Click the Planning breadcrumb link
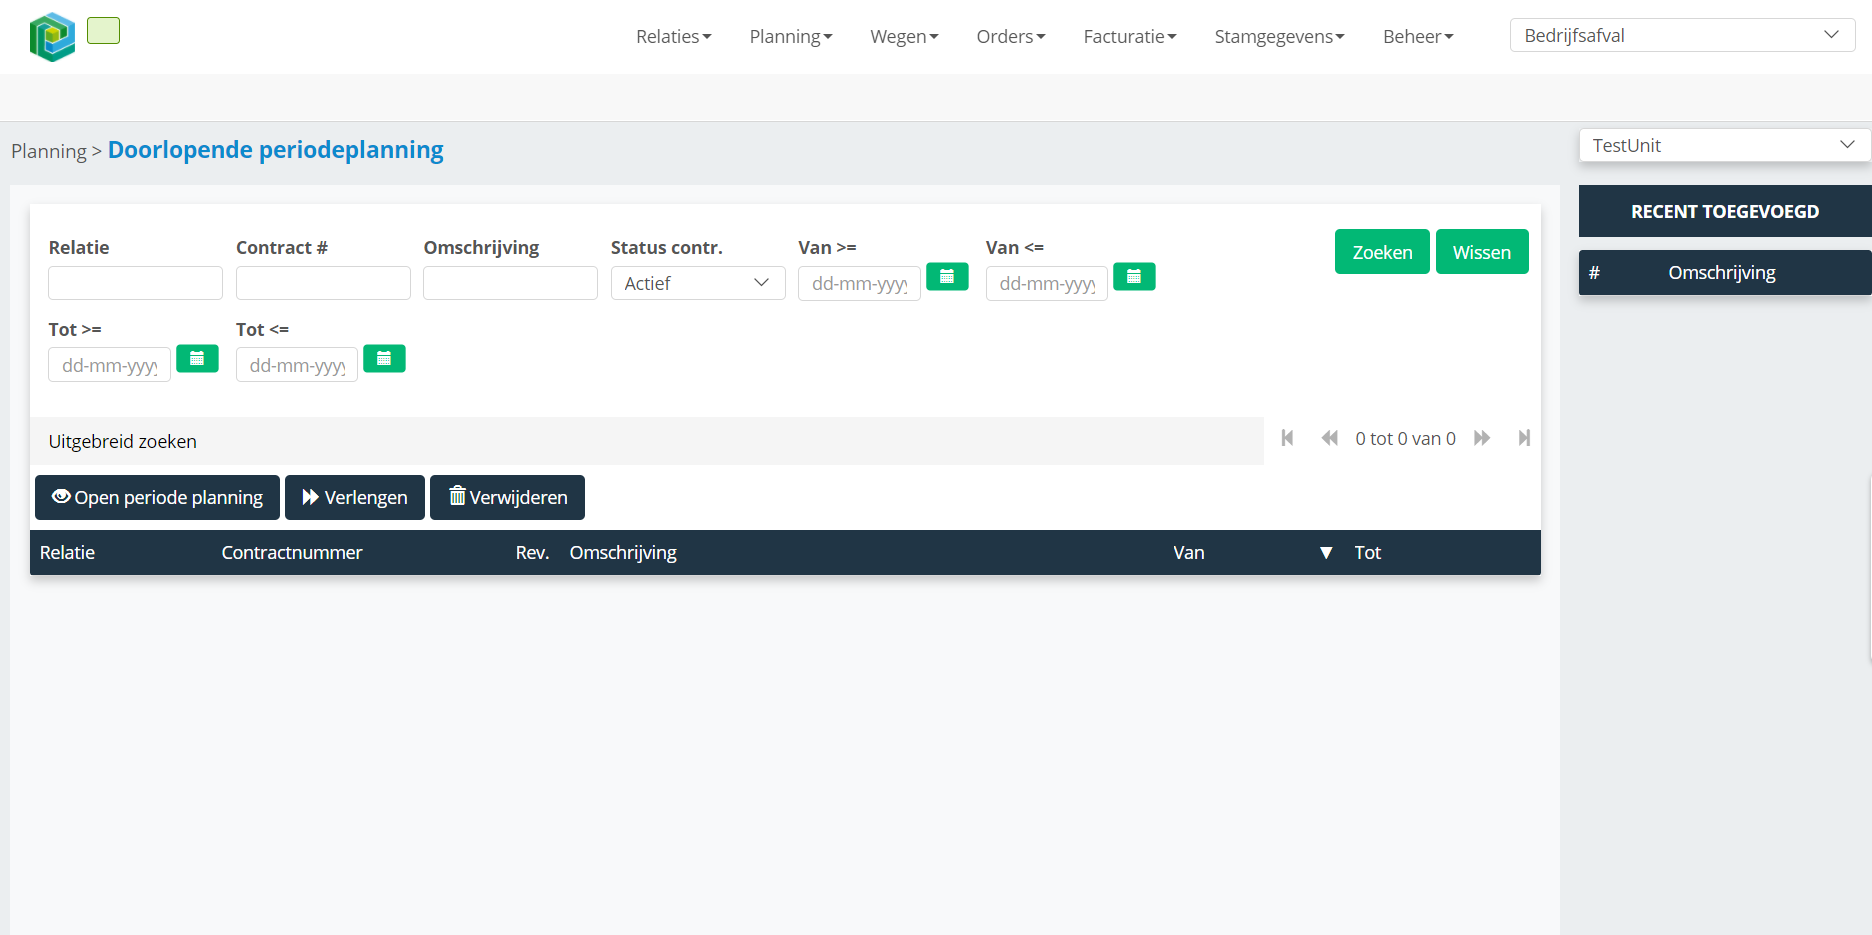This screenshot has width=1872, height=935. (49, 151)
